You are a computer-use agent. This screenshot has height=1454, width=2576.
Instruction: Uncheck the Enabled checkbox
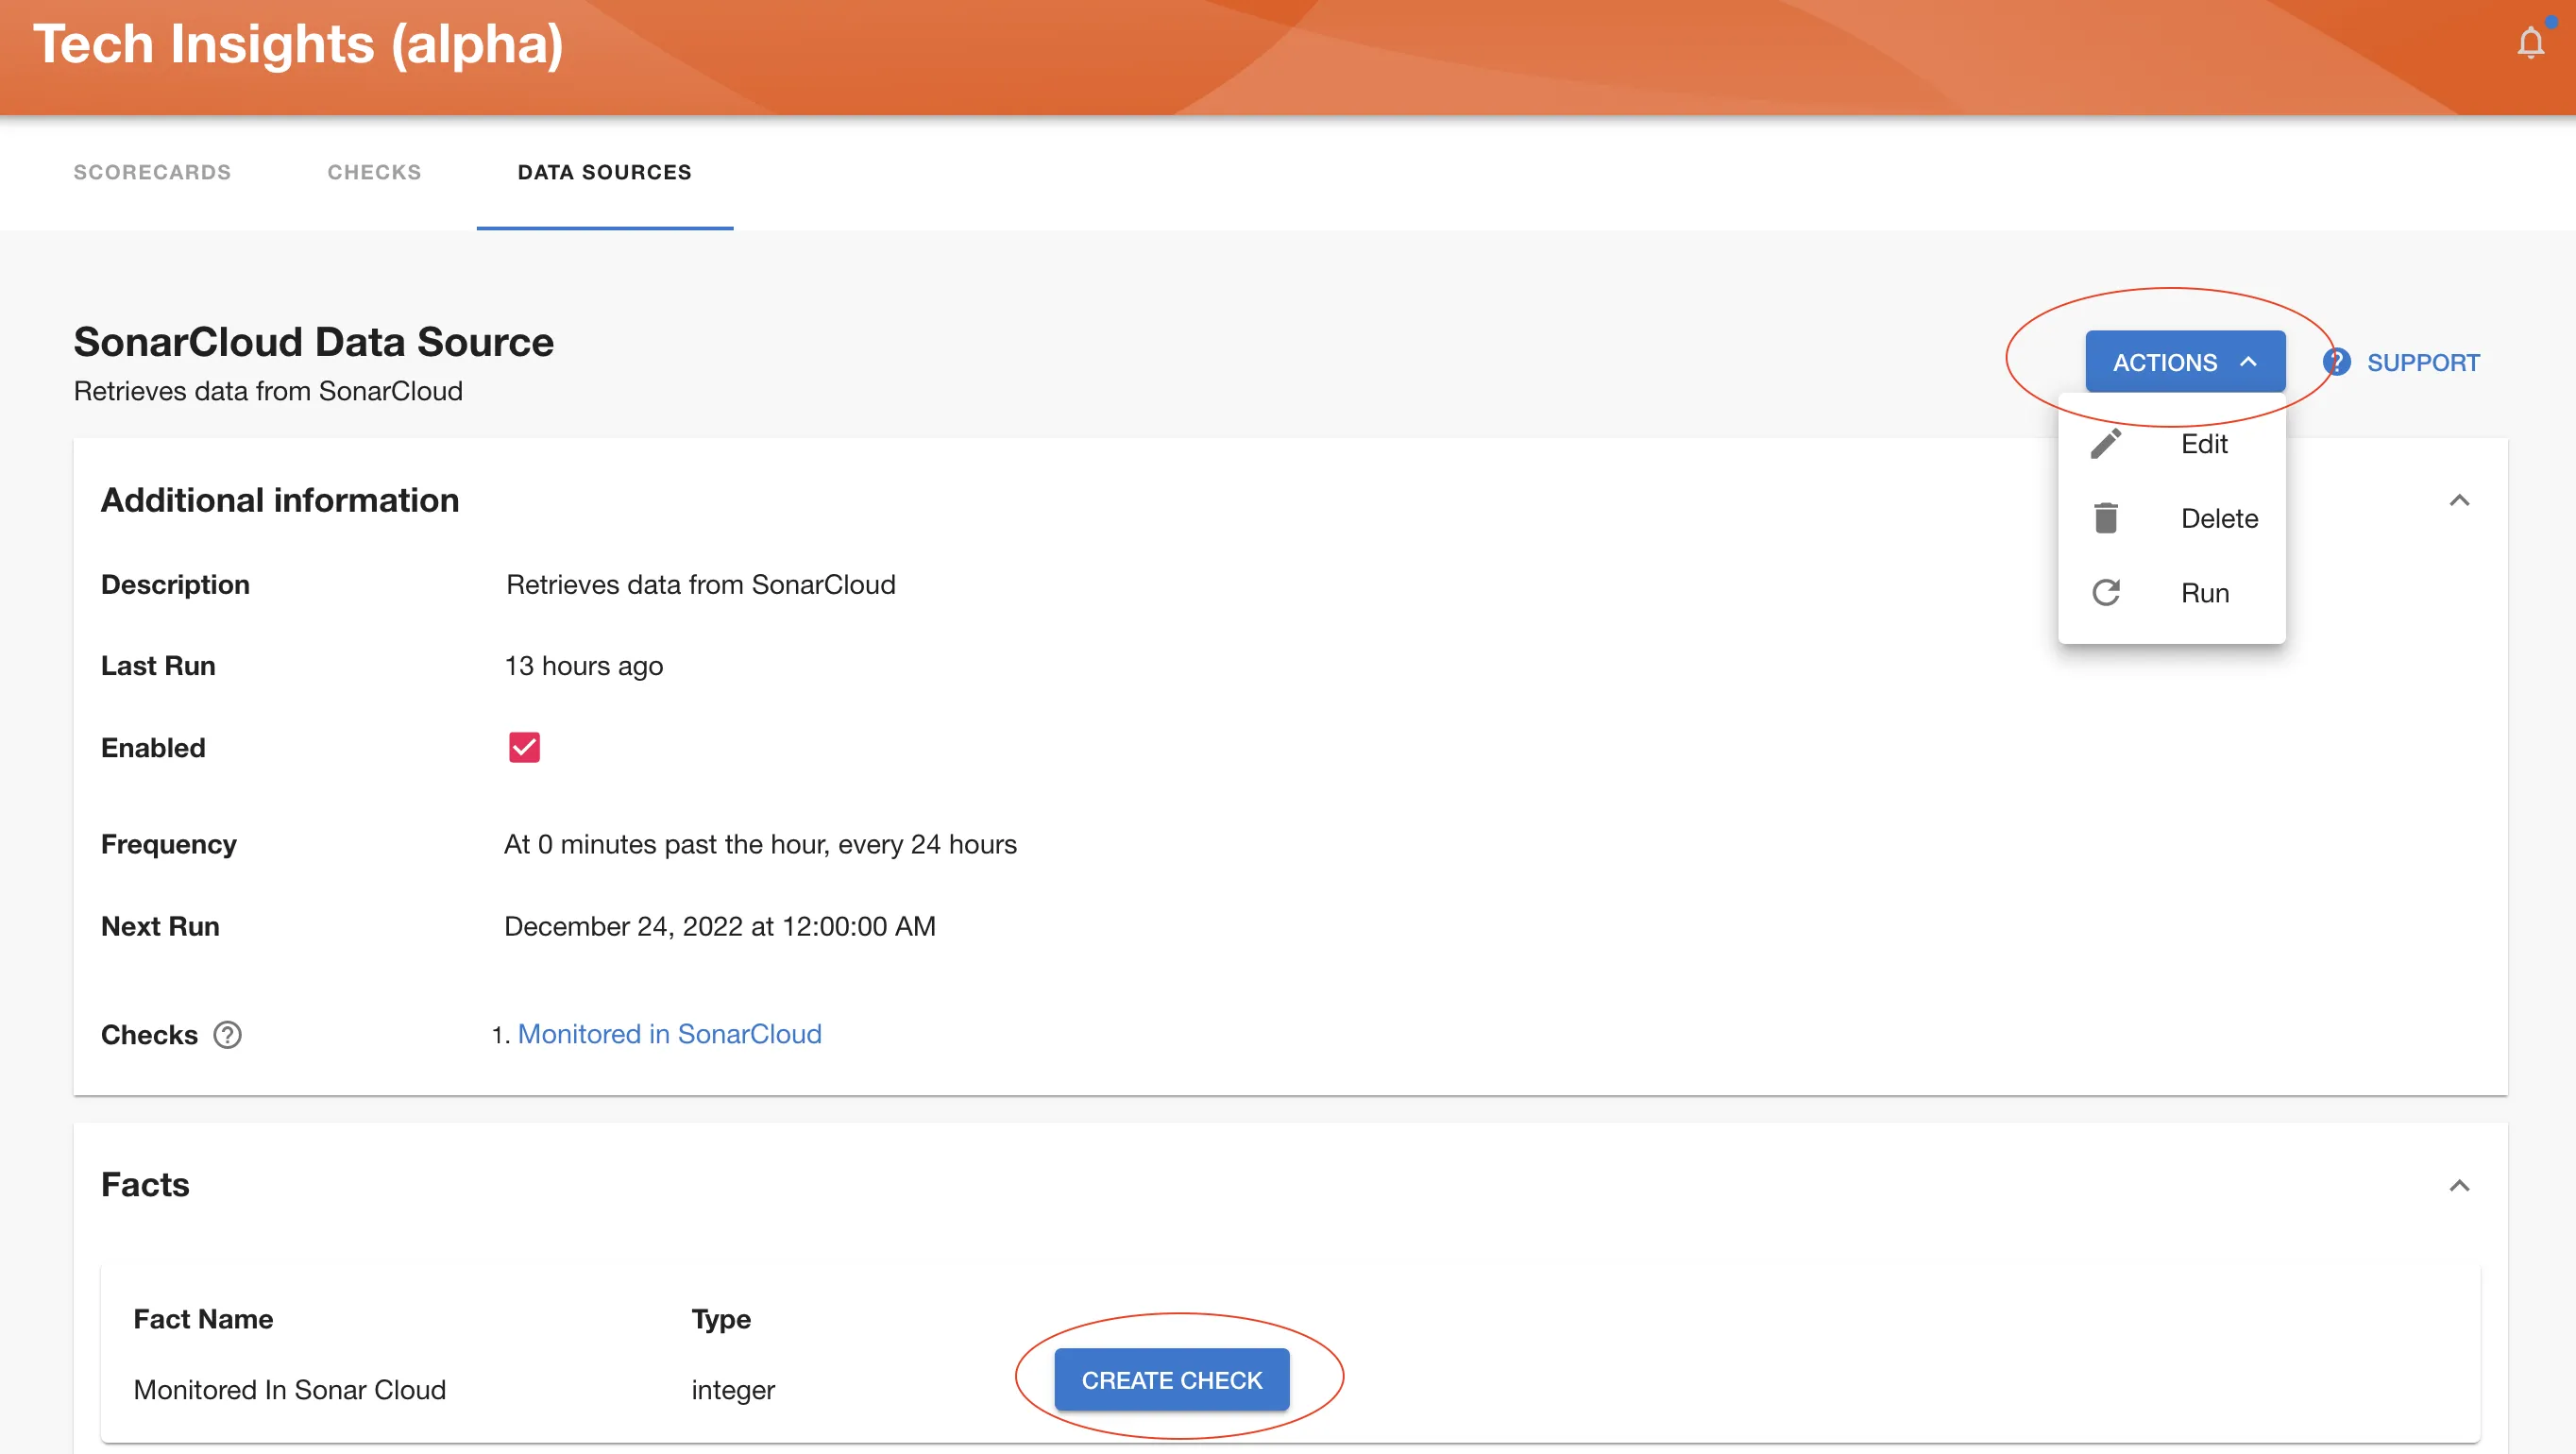click(524, 747)
